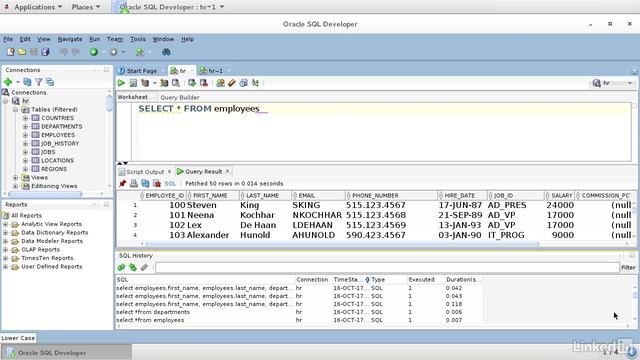Pin the Query Result with red pin icon
Screen dimensions: 640x360
click(122, 183)
